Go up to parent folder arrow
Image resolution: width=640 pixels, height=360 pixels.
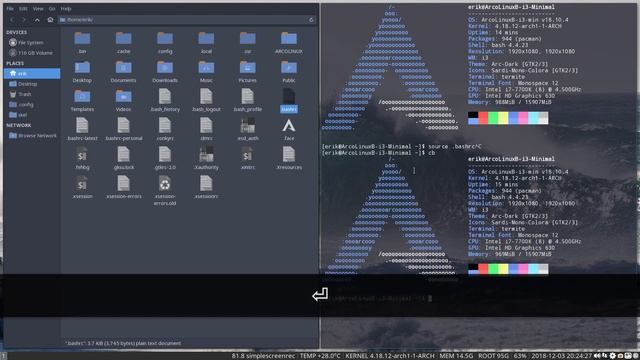(x=37, y=20)
